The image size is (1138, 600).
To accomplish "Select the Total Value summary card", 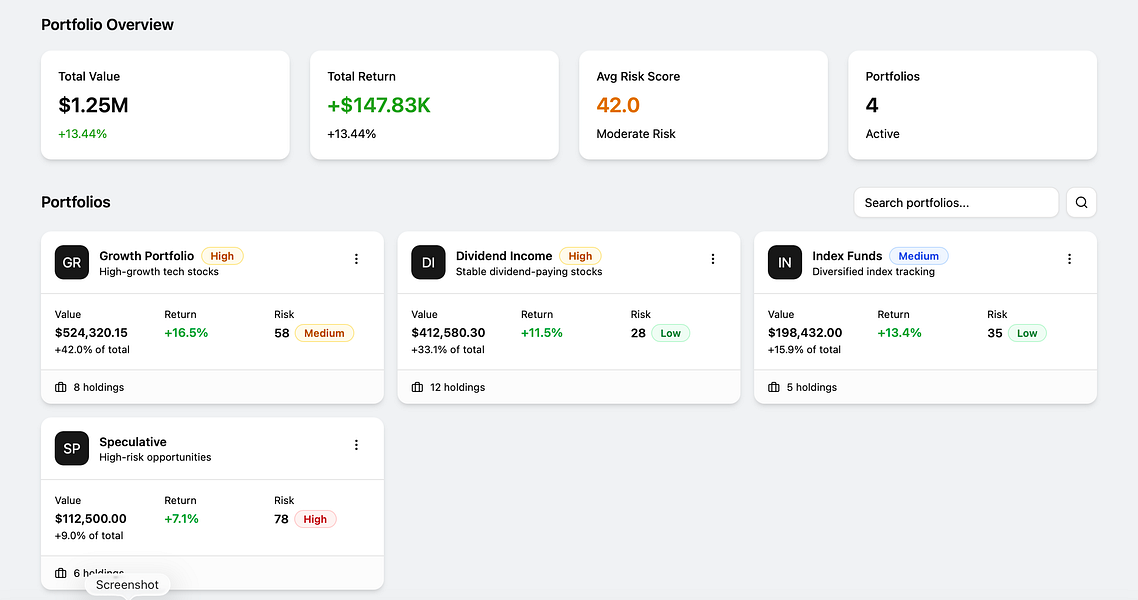I will click(x=165, y=105).
